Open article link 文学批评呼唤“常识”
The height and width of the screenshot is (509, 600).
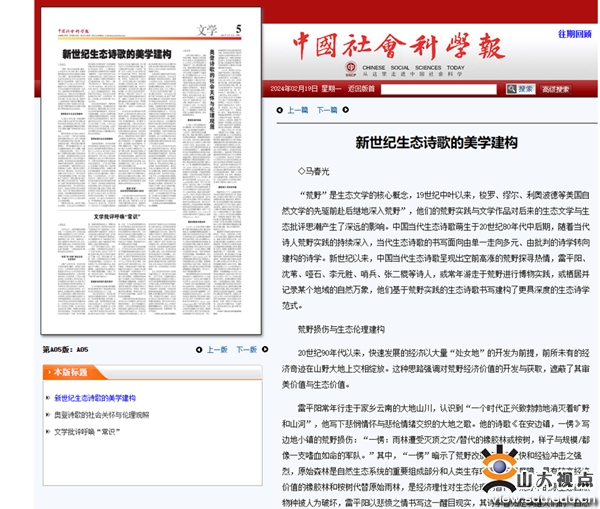click(87, 432)
